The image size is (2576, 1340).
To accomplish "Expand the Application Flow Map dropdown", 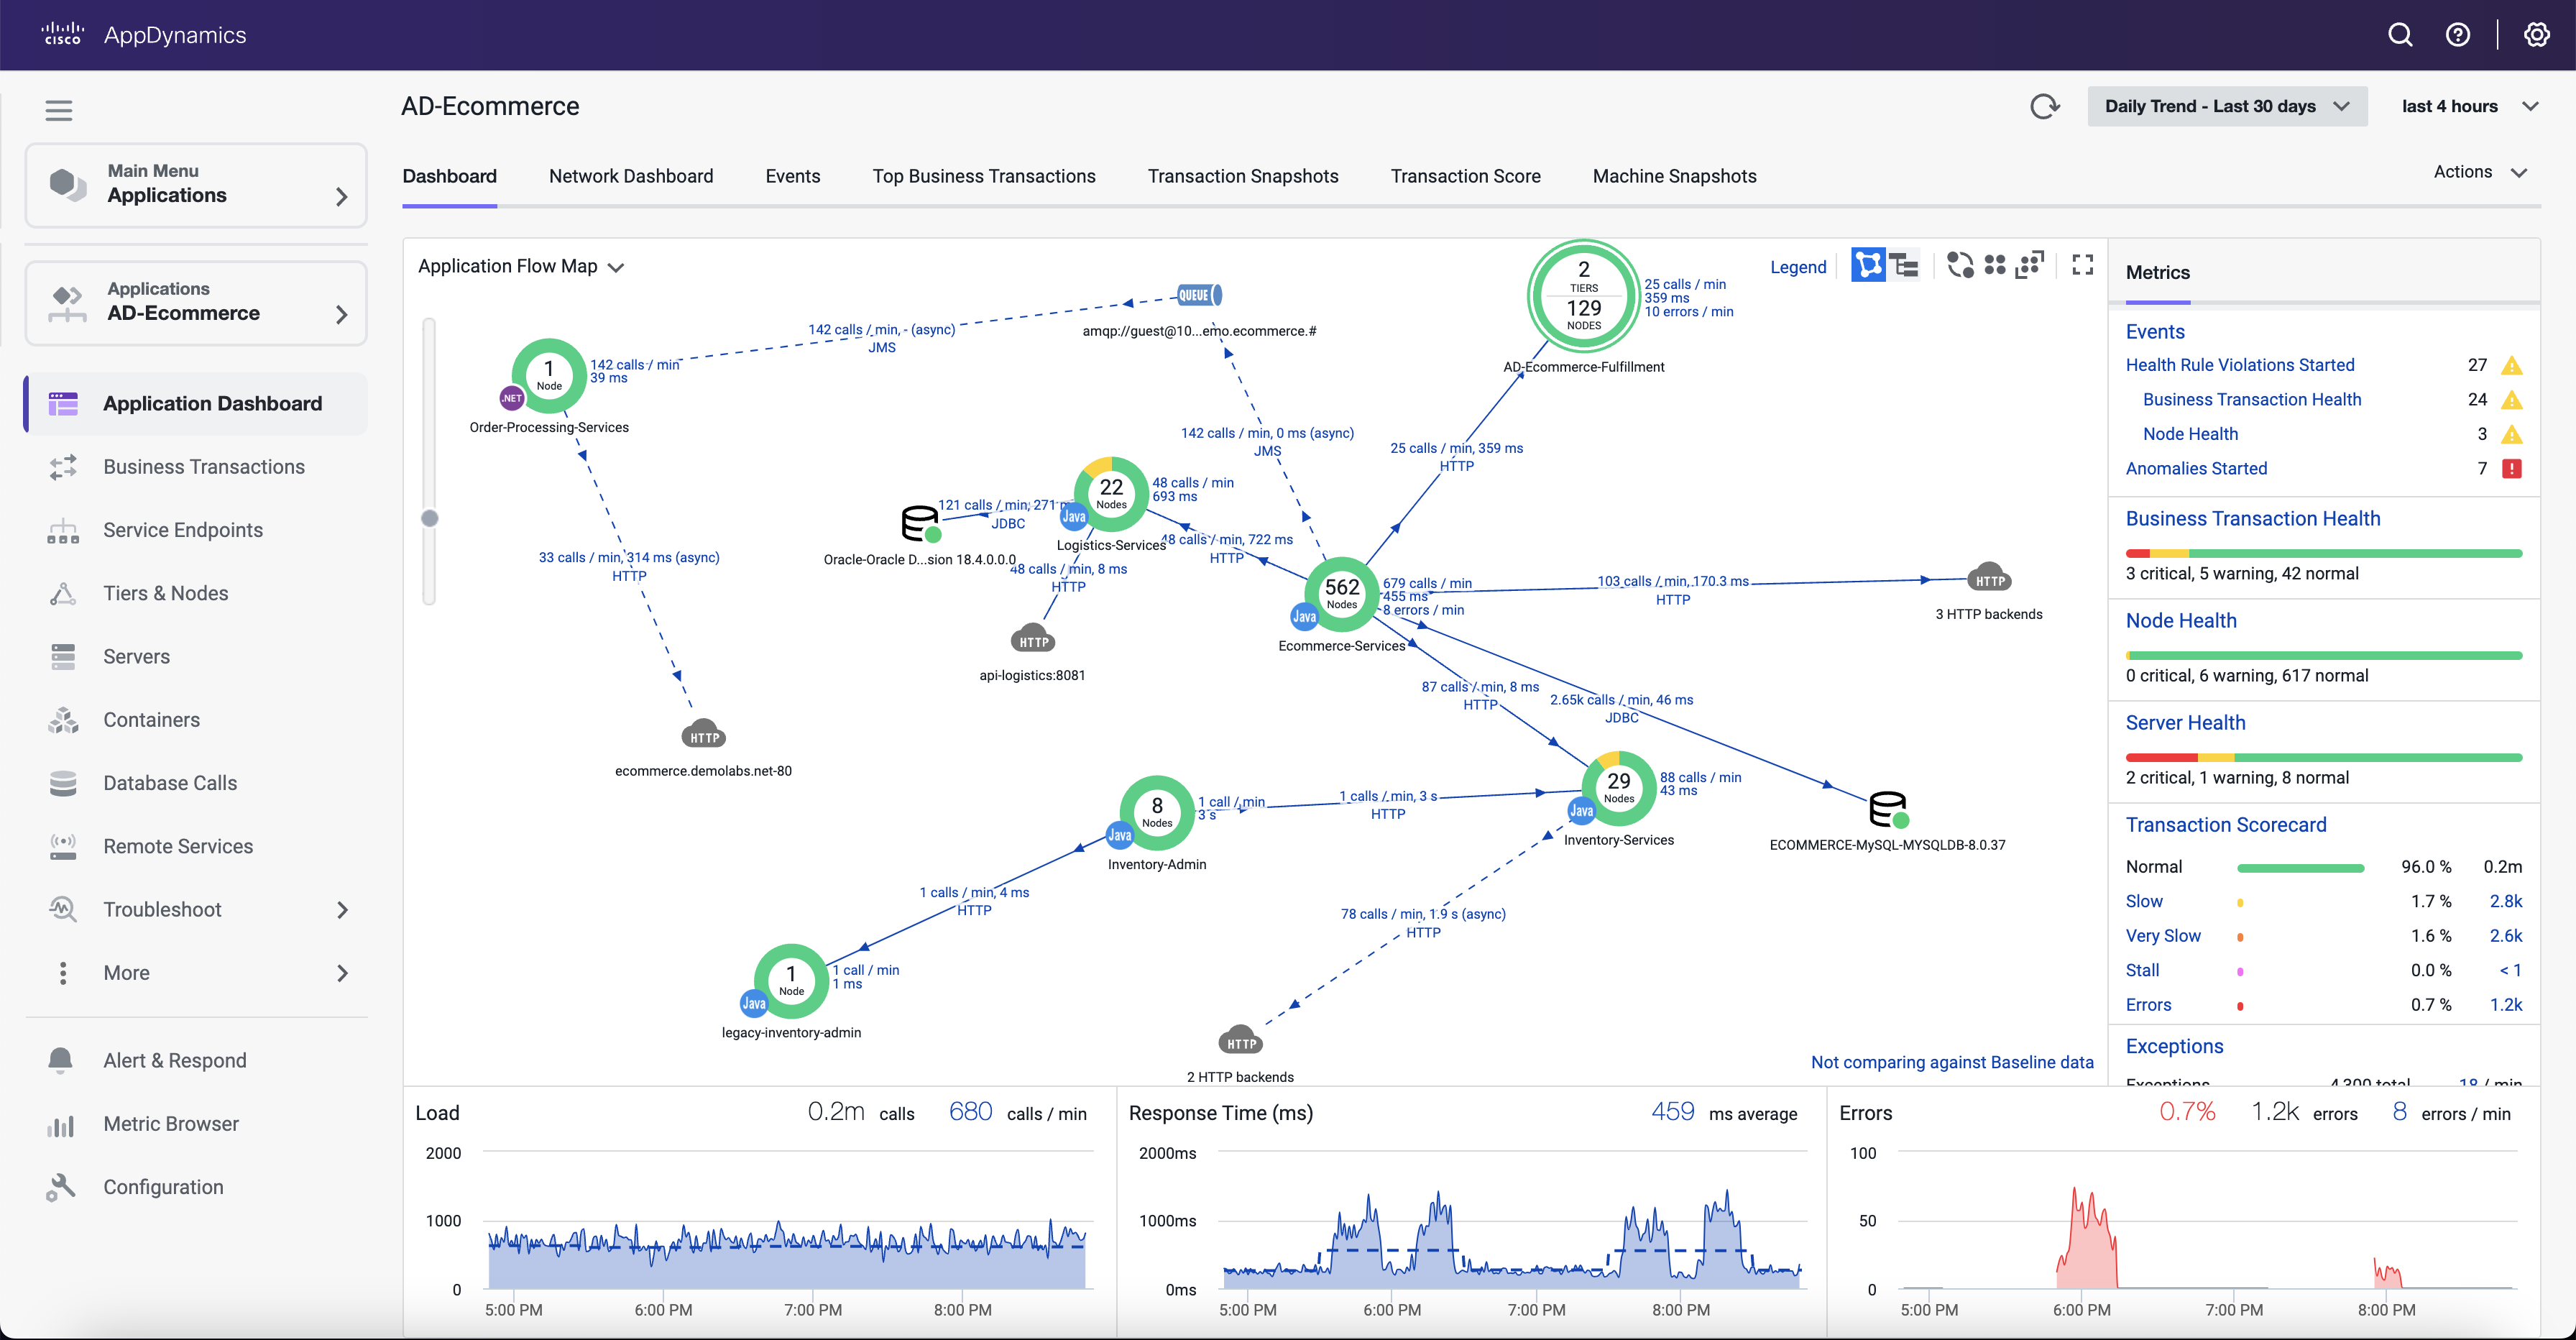I will pos(521,266).
